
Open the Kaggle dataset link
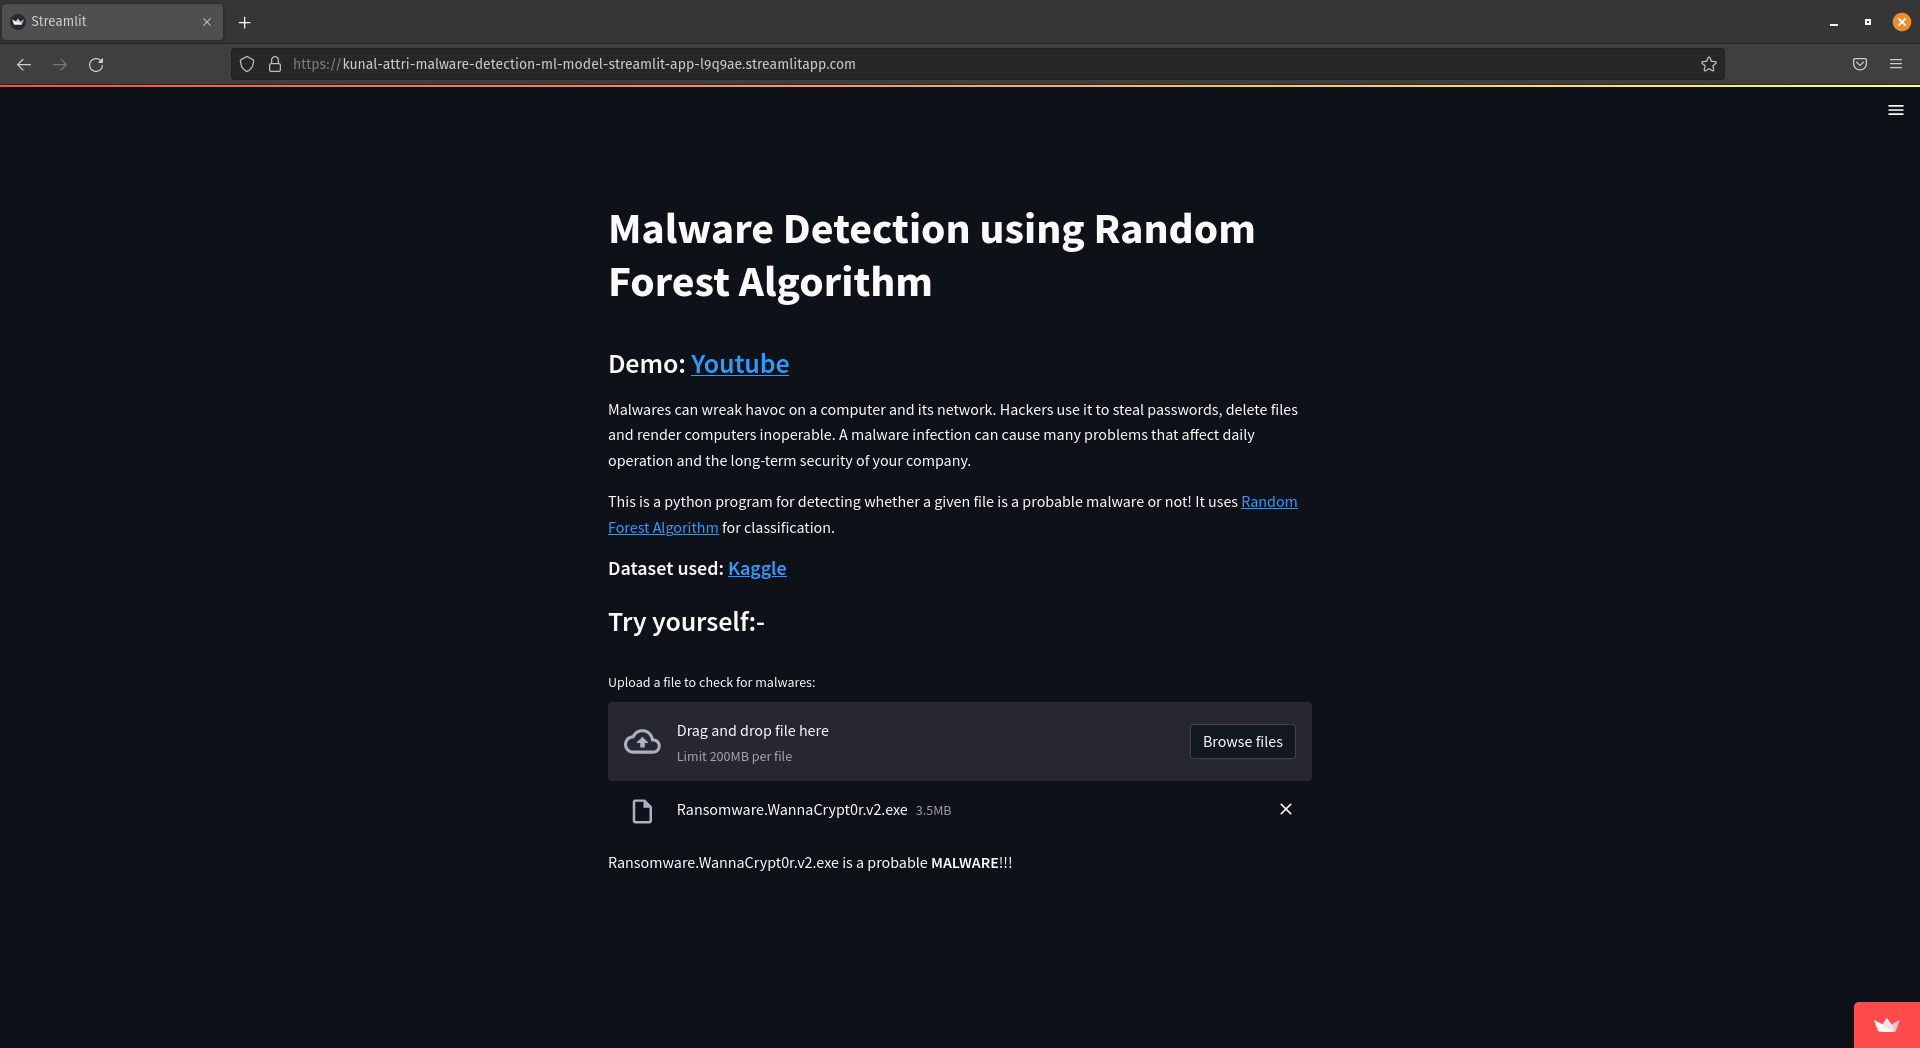click(x=757, y=569)
